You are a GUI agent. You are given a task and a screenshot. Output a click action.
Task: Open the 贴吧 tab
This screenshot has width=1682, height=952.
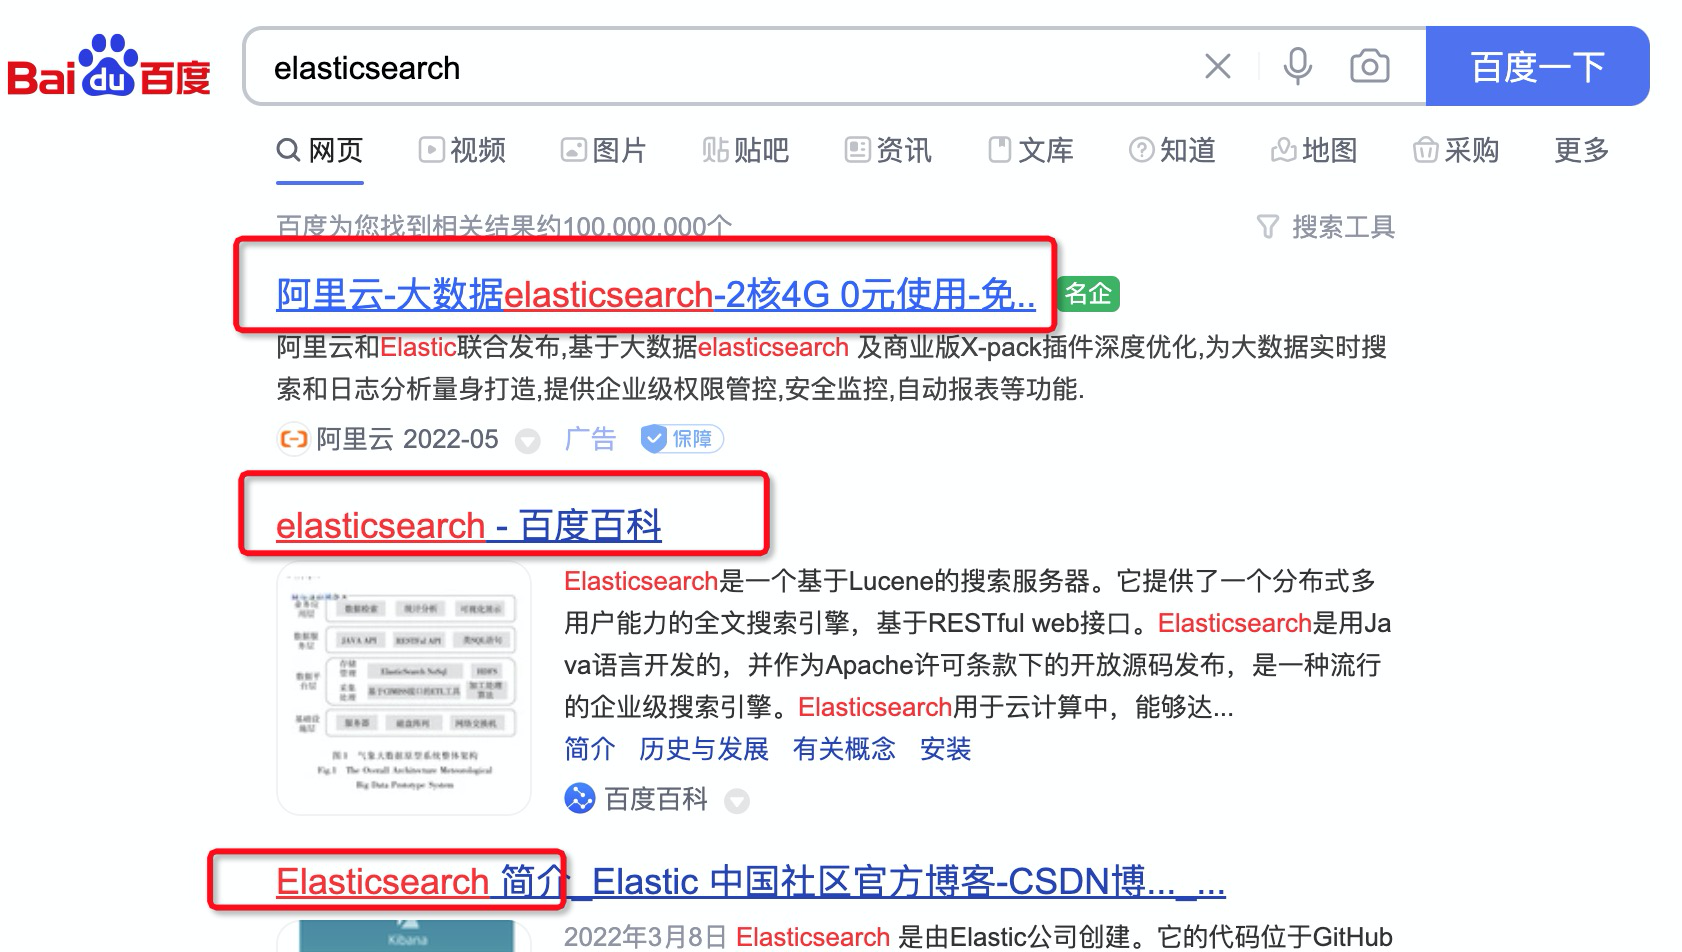(x=746, y=151)
